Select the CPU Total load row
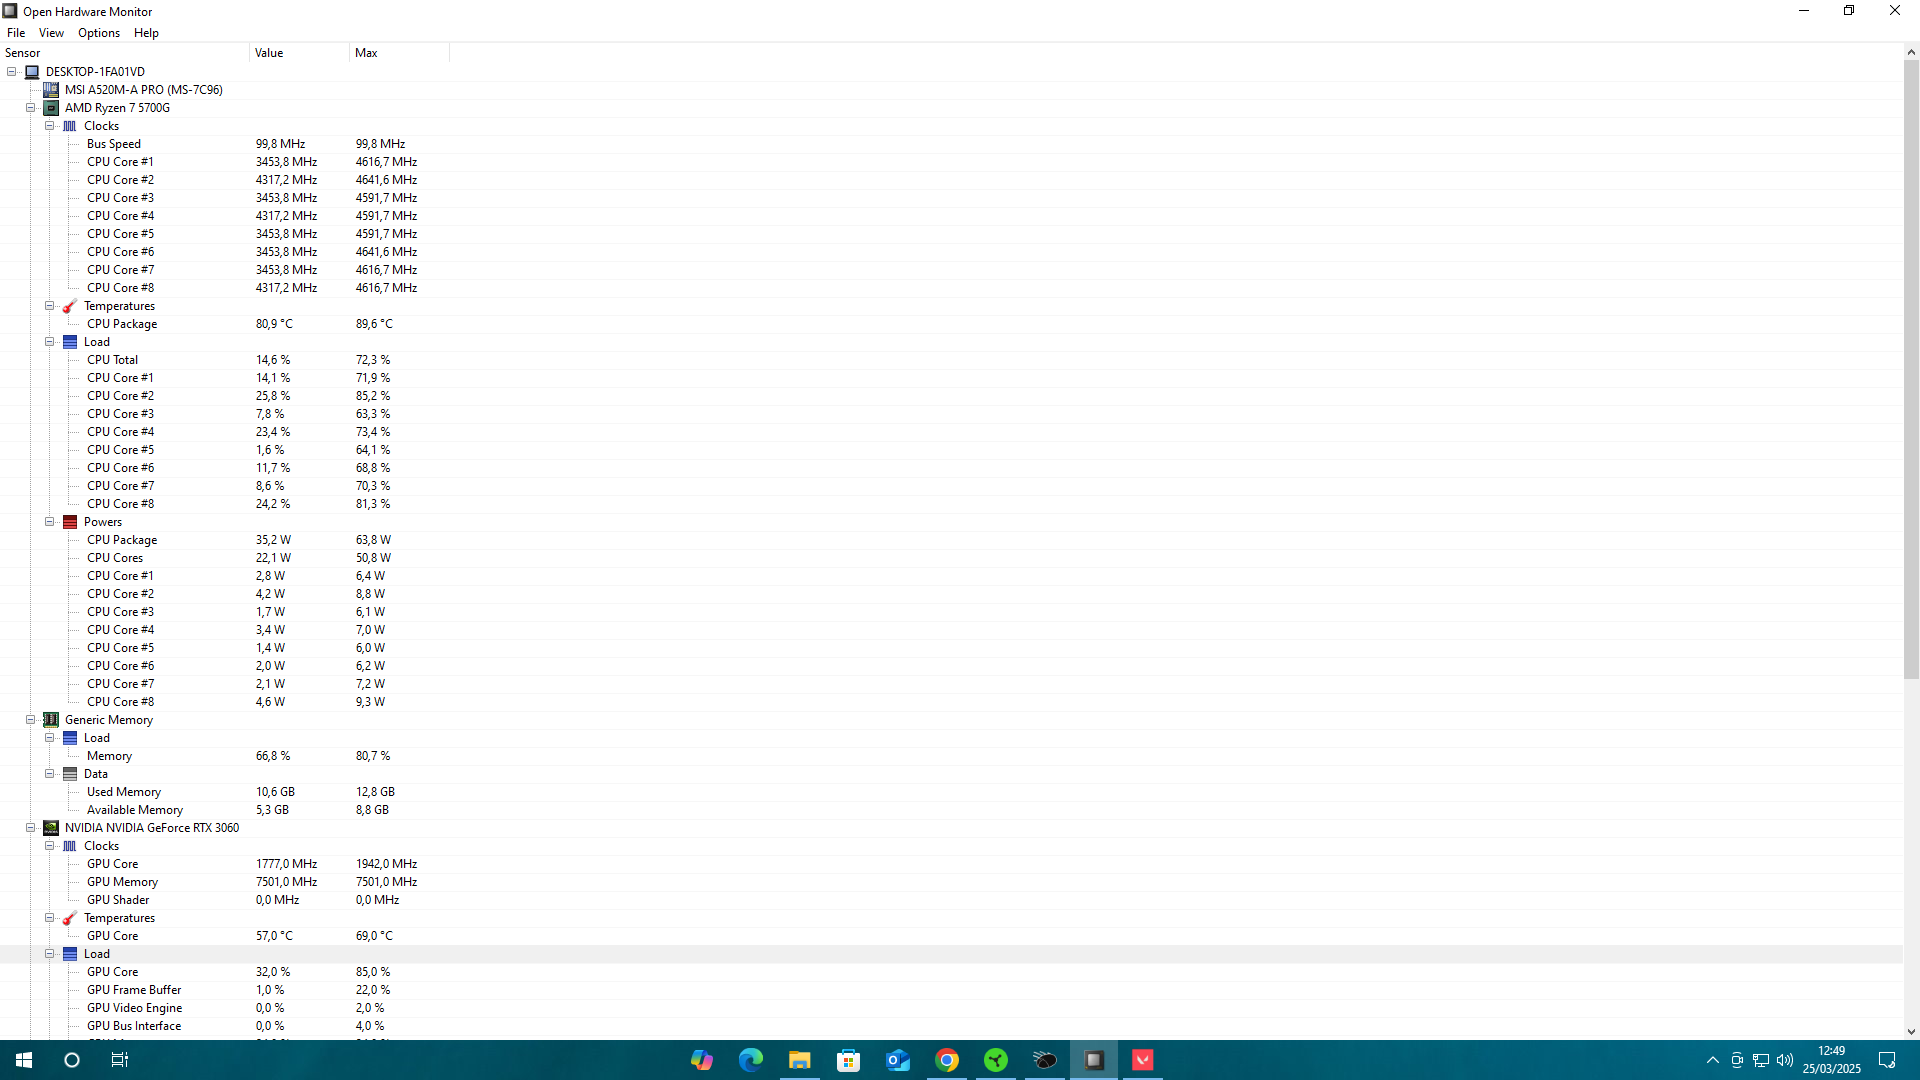Viewport: 1920px width, 1080px height. tap(950, 360)
